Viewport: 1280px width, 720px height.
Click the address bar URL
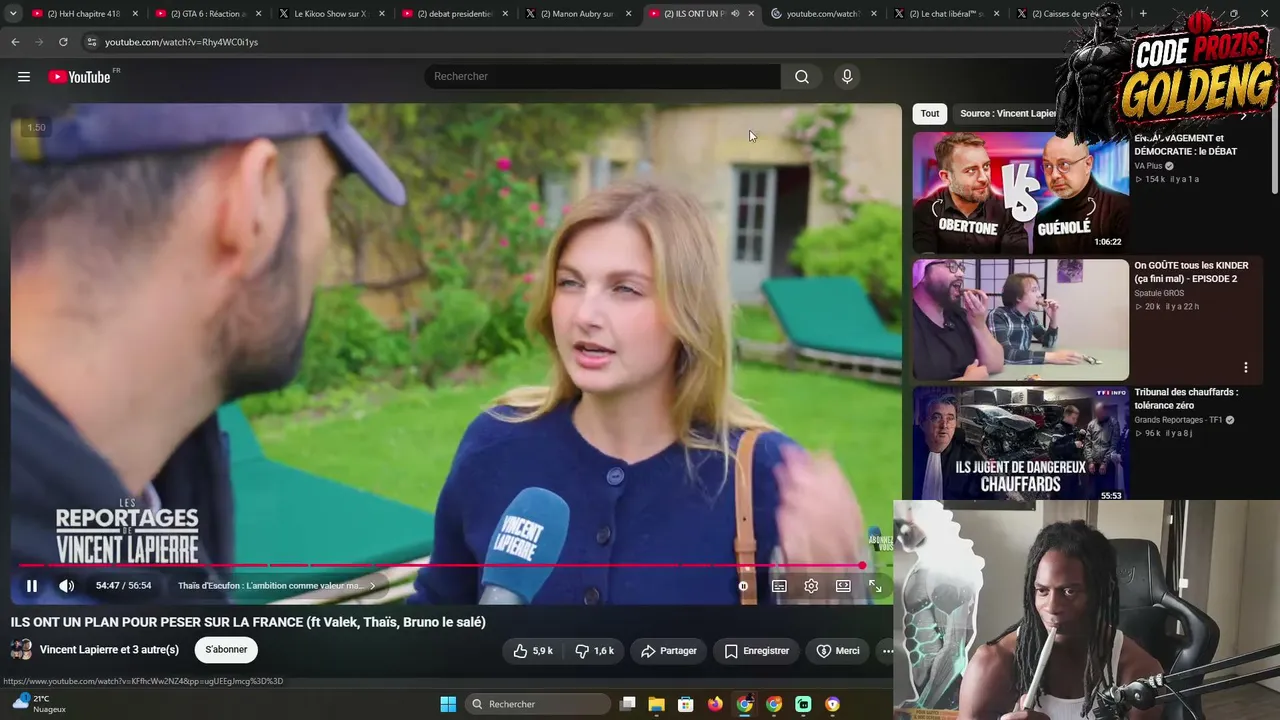click(x=181, y=42)
